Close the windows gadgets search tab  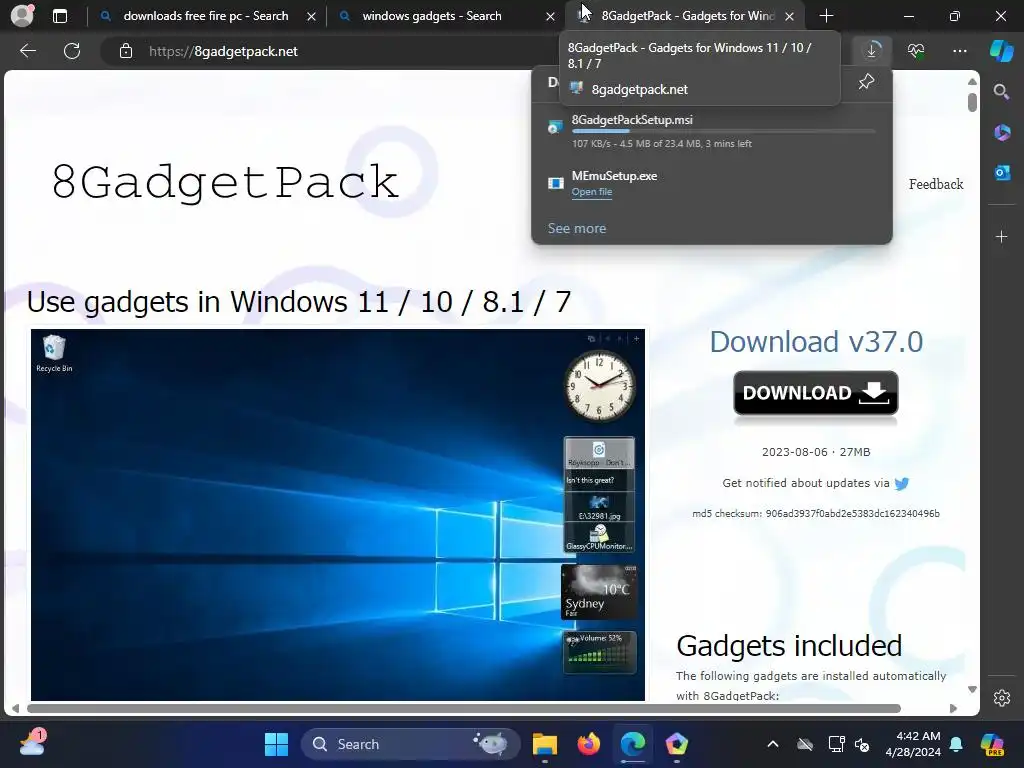551,16
